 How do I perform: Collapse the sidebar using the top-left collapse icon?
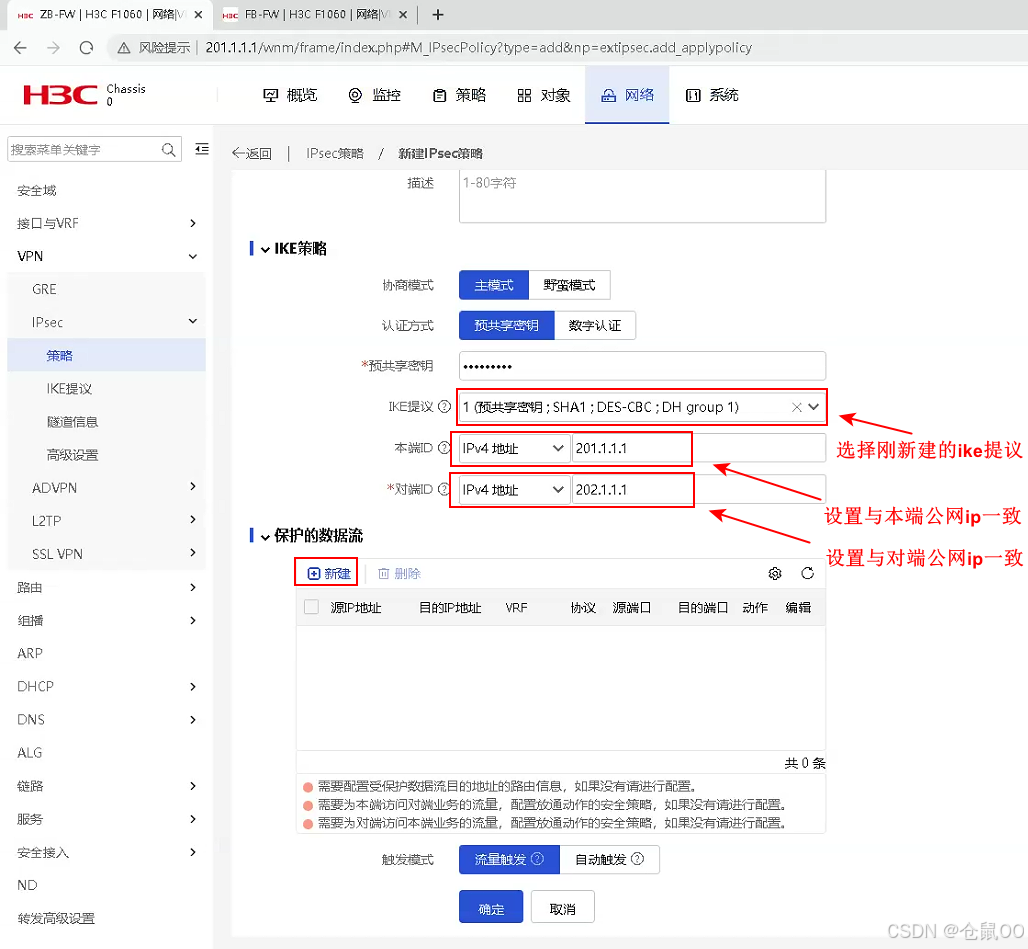[201, 147]
